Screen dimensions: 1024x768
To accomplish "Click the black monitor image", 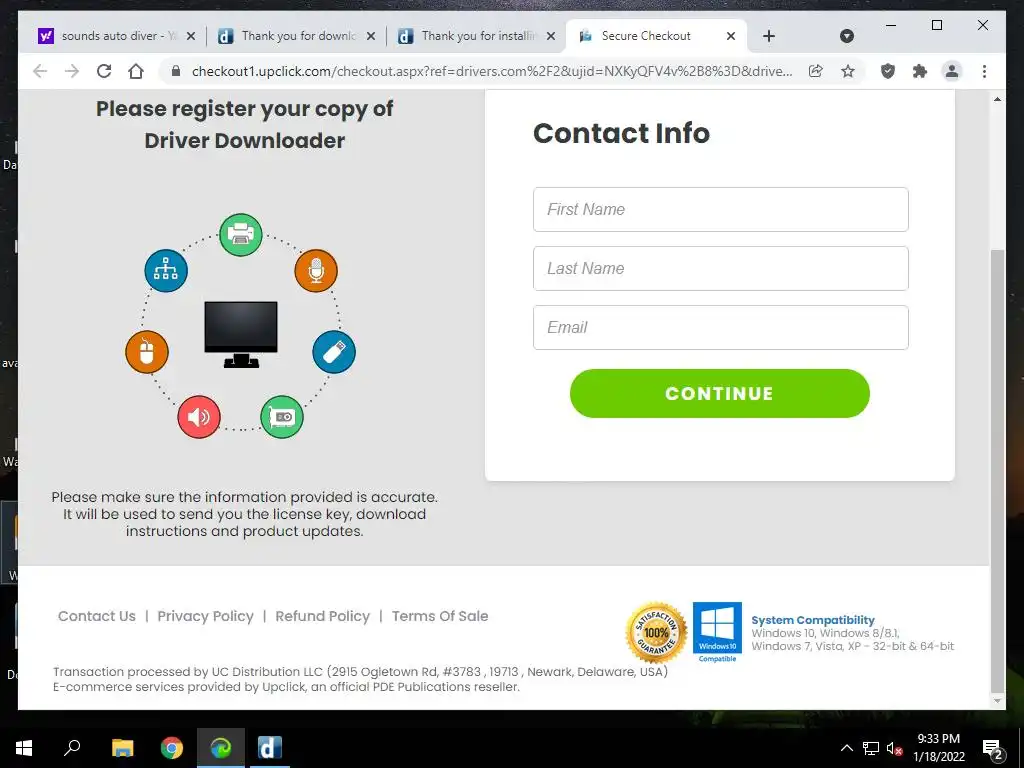I will tap(241, 334).
